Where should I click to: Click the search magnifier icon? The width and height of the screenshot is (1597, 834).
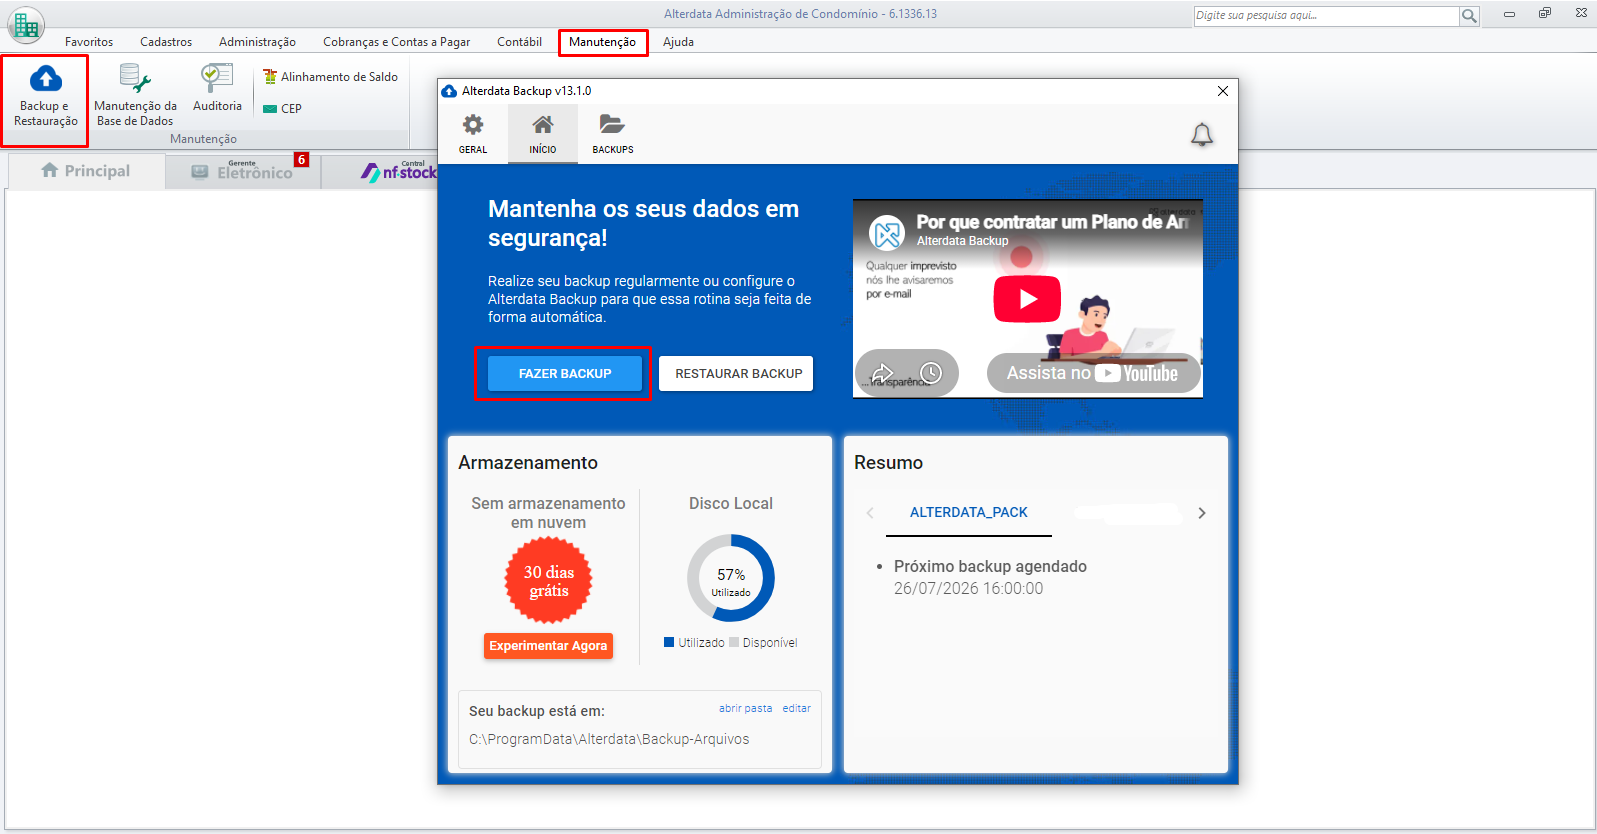(1469, 16)
